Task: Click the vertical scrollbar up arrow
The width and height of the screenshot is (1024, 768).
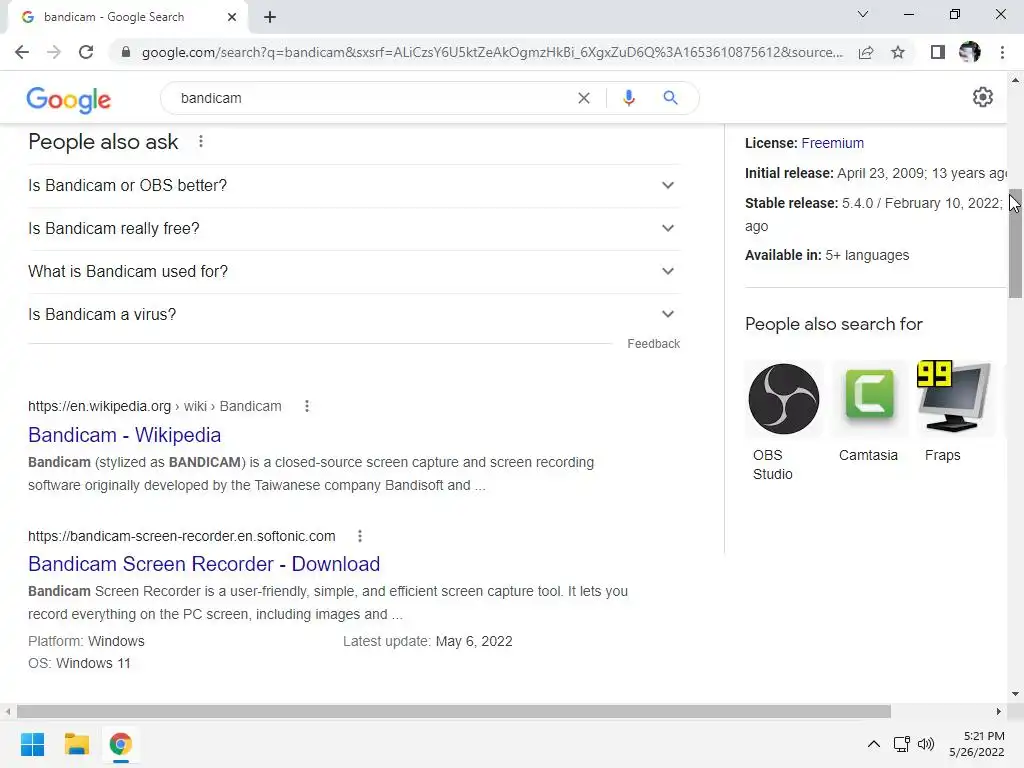Action: point(1016,80)
